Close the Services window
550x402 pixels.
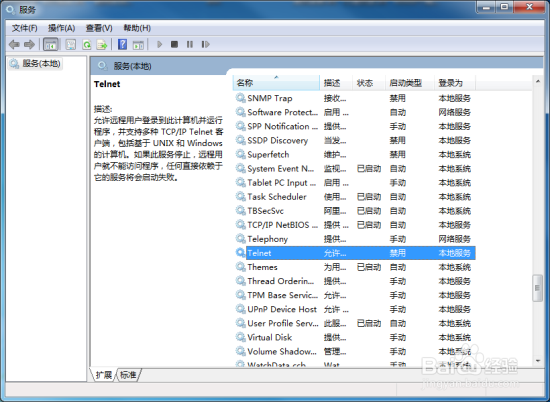pos(529,7)
